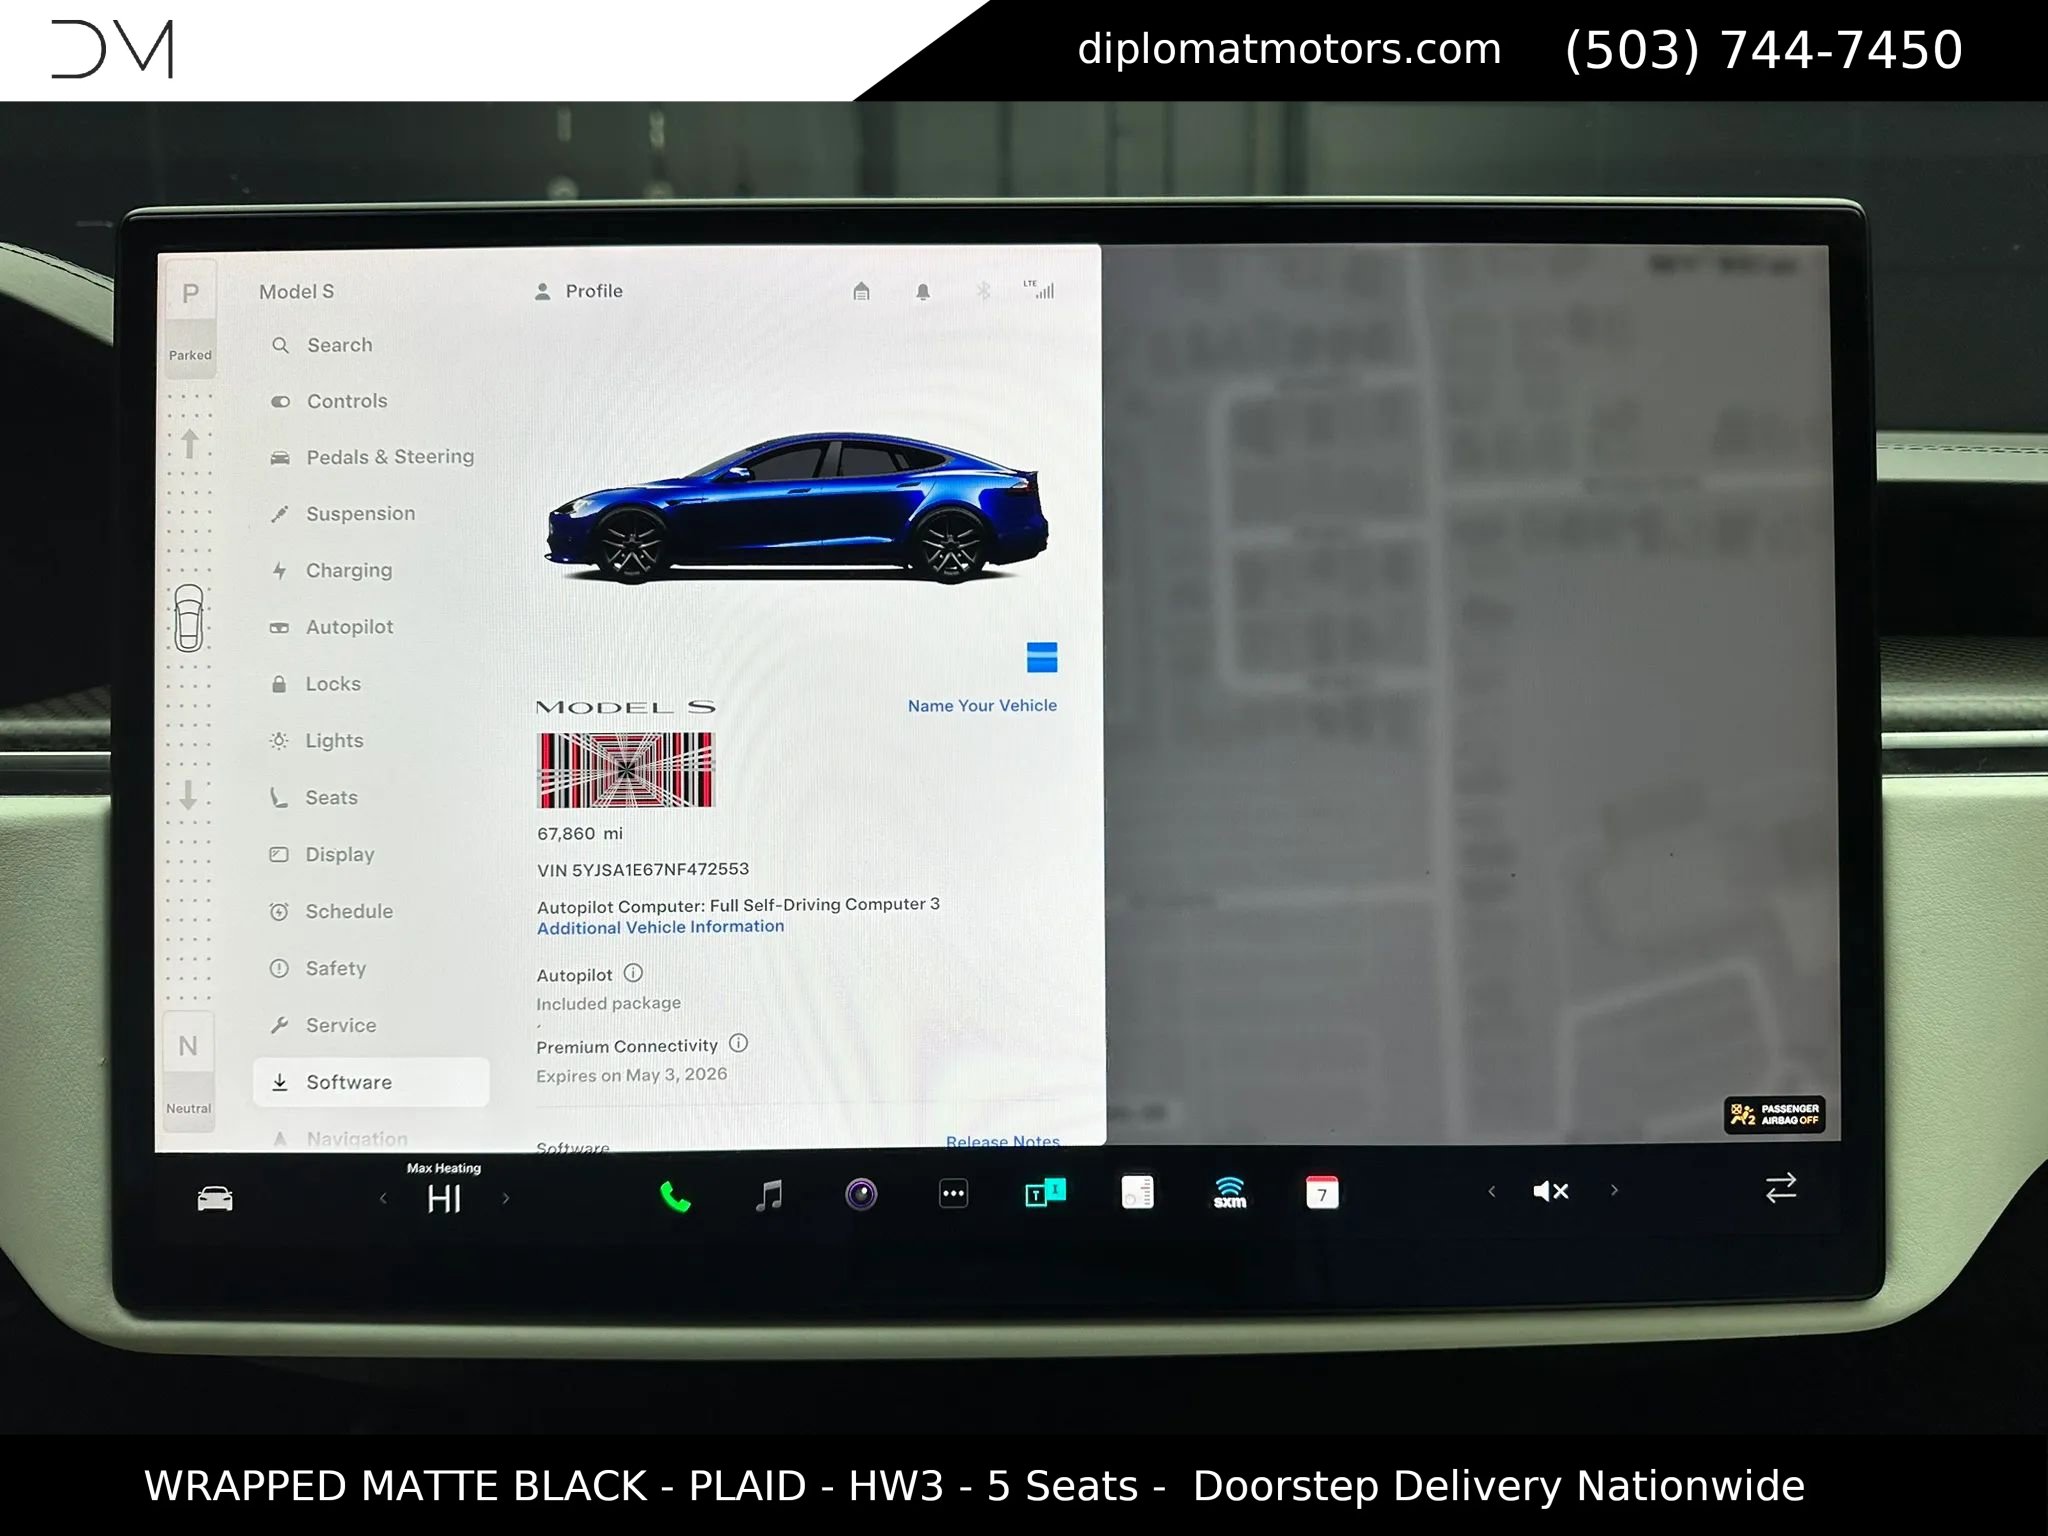Increase cabin temperature with right chevron
The image size is (2048, 1536).
point(506,1198)
